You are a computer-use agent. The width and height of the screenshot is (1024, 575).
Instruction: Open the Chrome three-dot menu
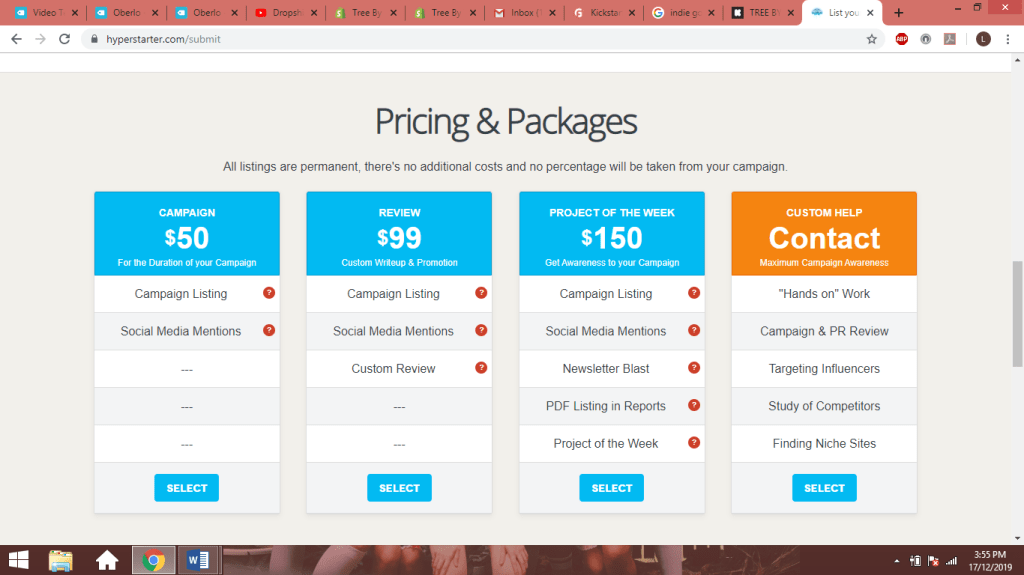point(1008,39)
